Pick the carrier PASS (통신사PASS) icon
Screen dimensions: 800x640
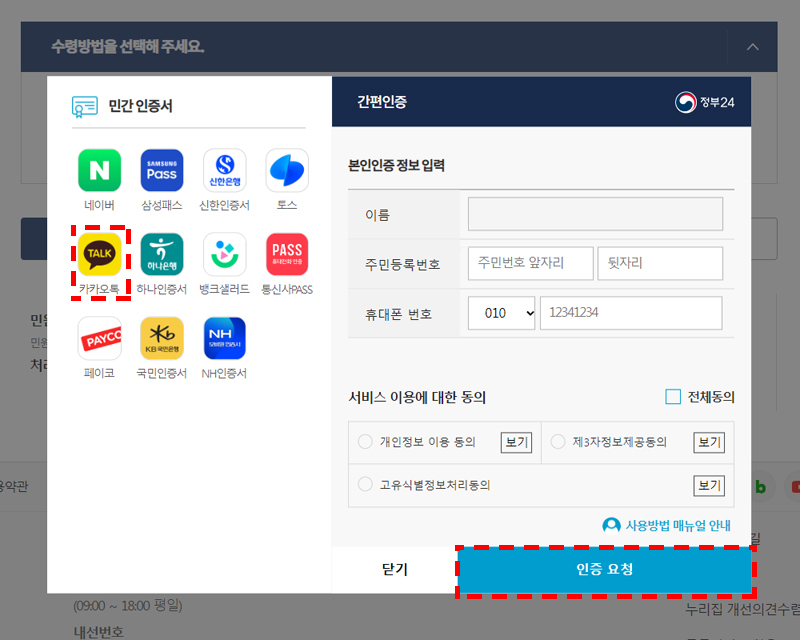(x=287, y=254)
